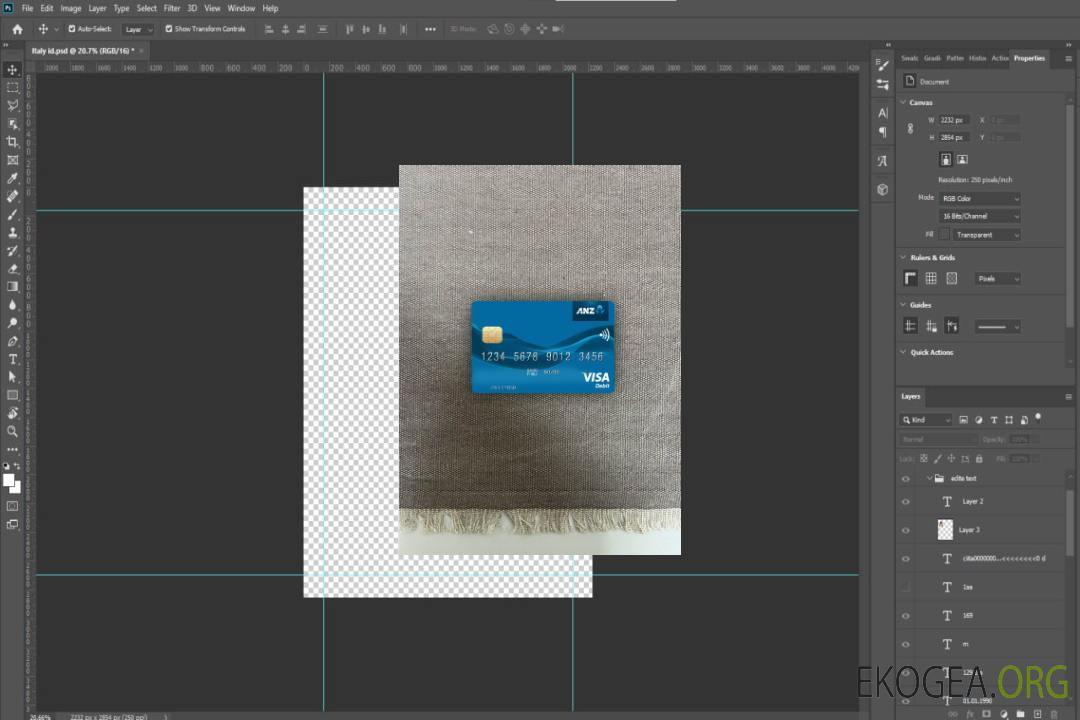1080x720 pixels.
Task: Select the Rectangular Marquee tool
Action: (x=12, y=88)
